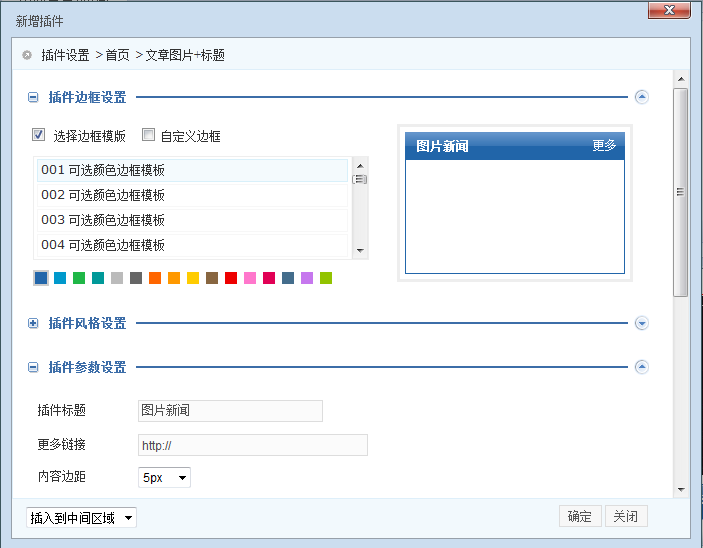Collapse the 插件边框设置 section with minus icon

point(33,98)
